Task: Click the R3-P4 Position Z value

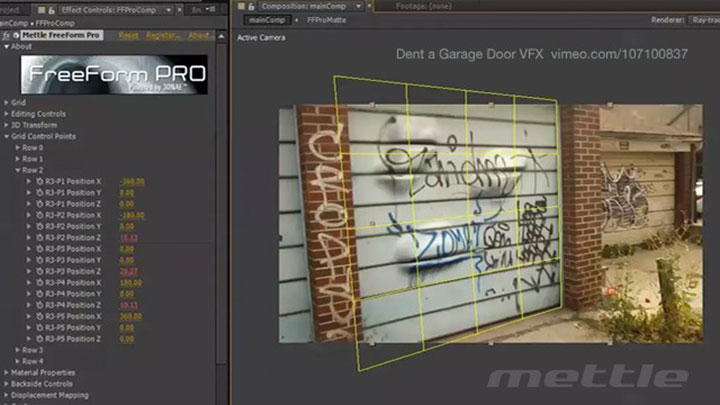Action: (129, 305)
